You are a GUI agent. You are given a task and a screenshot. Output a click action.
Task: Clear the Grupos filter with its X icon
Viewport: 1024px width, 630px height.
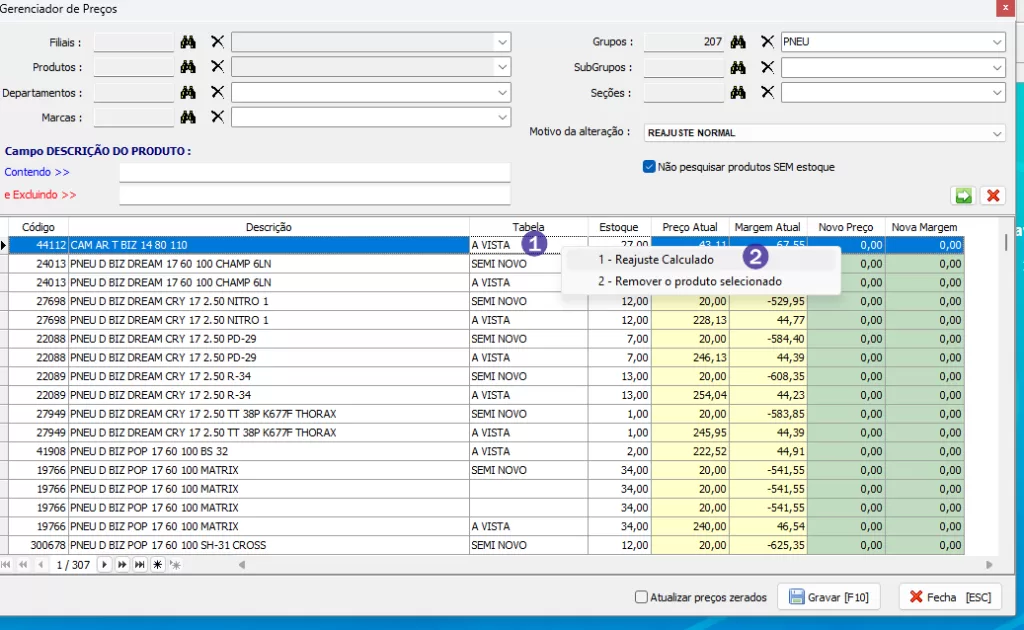tap(767, 42)
